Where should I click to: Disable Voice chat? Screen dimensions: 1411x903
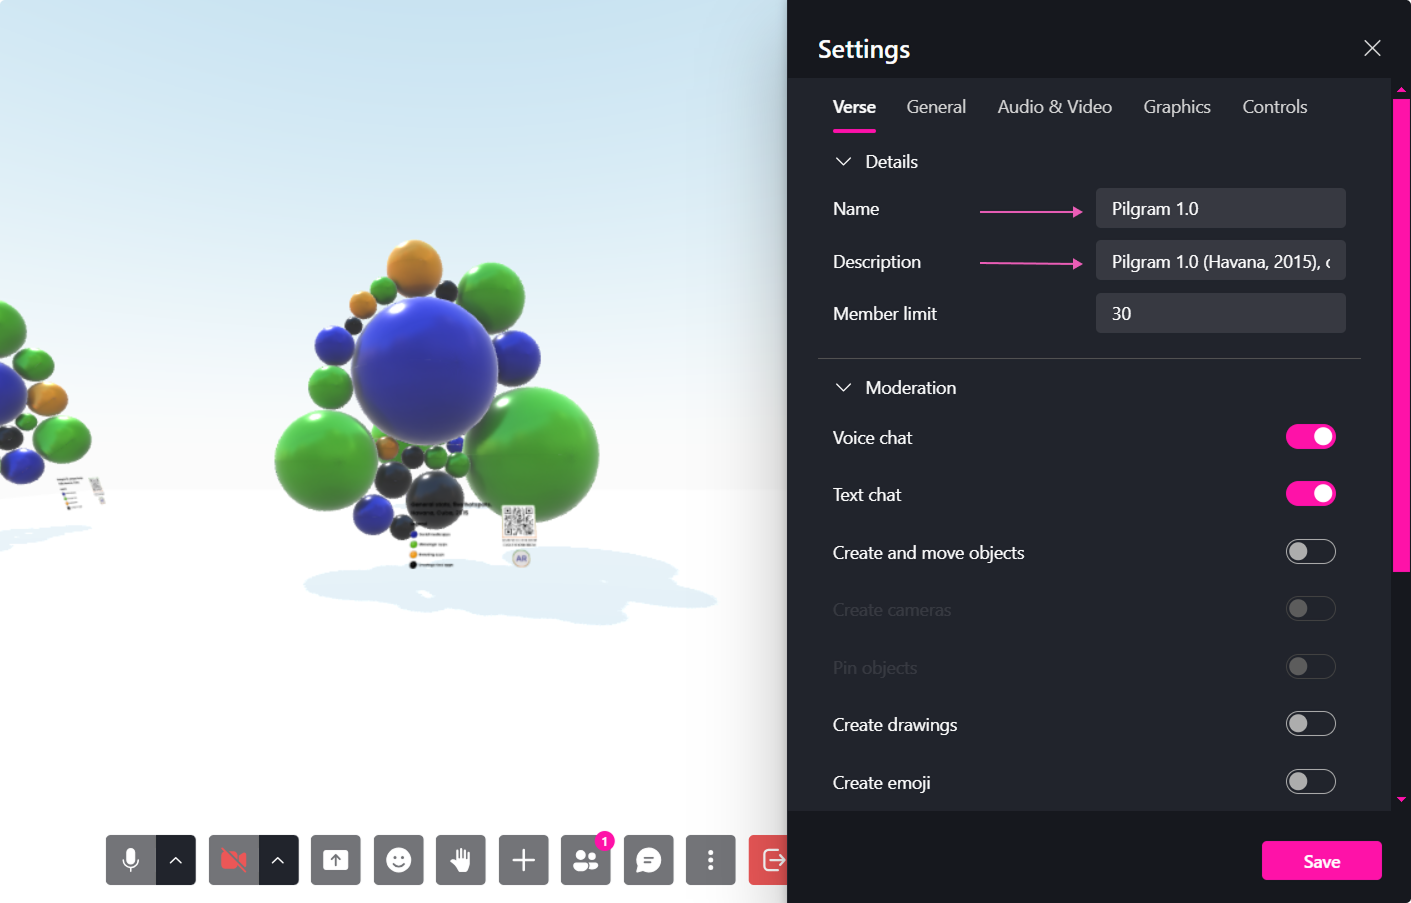(1310, 436)
